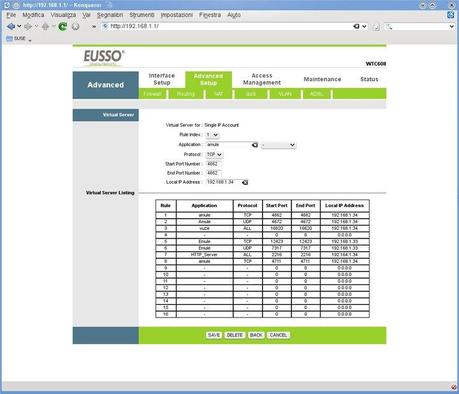Clear the Local IP Address field with its eraser icon
The width and height of the screenshot is (459, 394).
click(x=245, y=182)
